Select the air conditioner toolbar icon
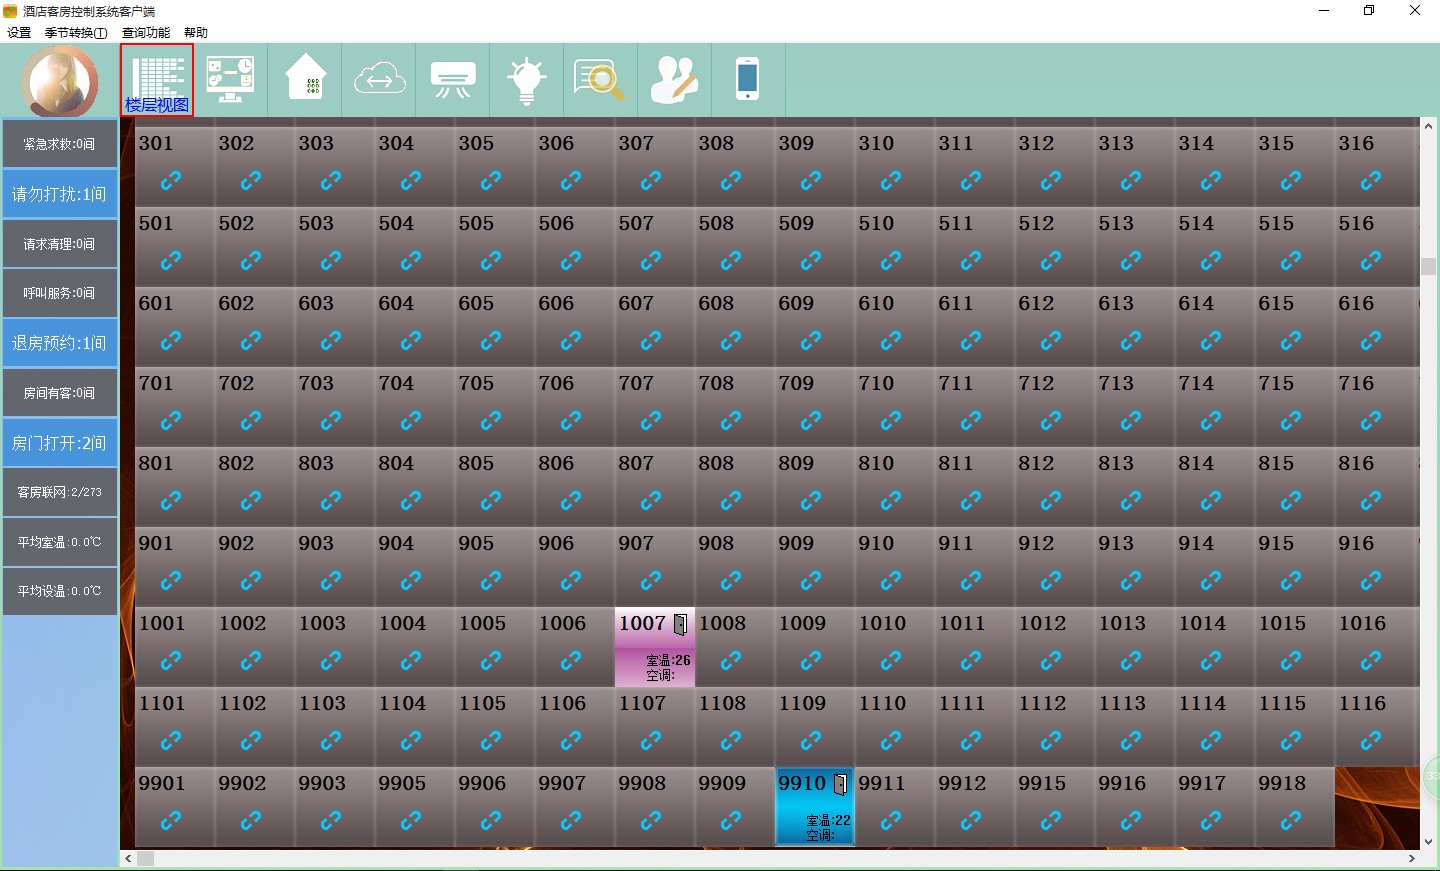 [x=453, y=79]
